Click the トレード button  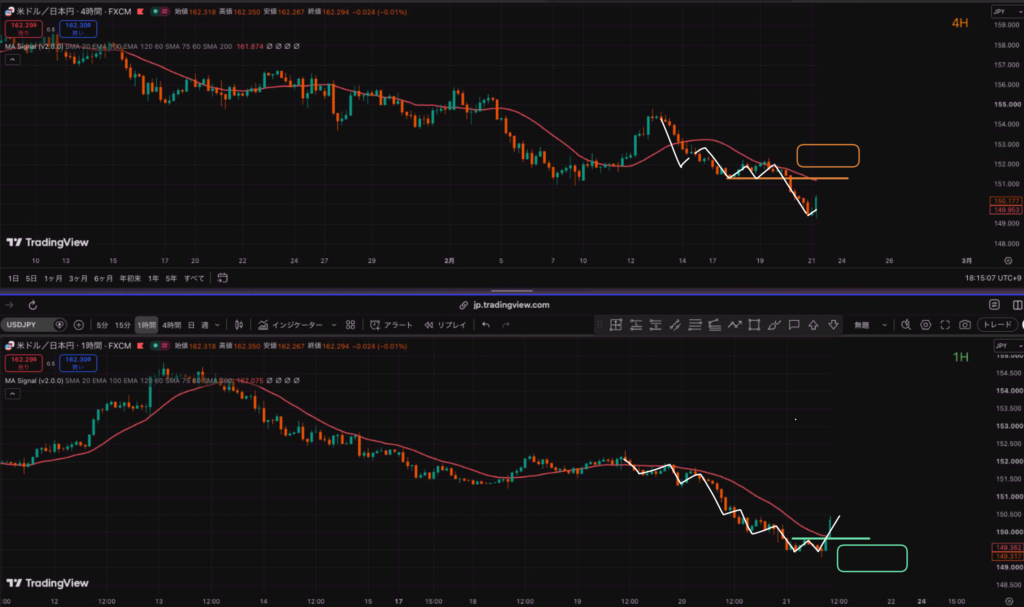[x=997, y=325]
